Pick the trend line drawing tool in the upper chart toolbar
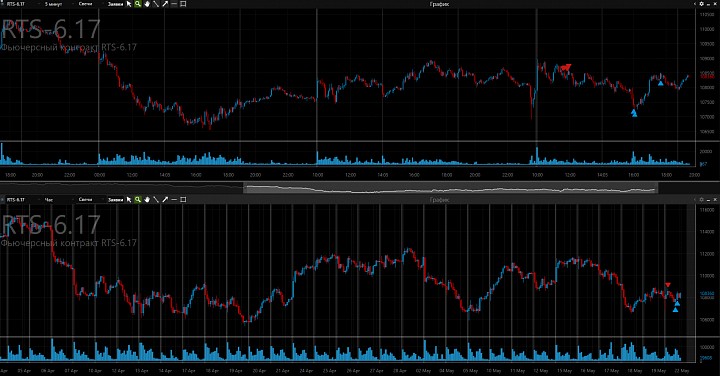This screenshot has height=376, width=720. point(156,4)
